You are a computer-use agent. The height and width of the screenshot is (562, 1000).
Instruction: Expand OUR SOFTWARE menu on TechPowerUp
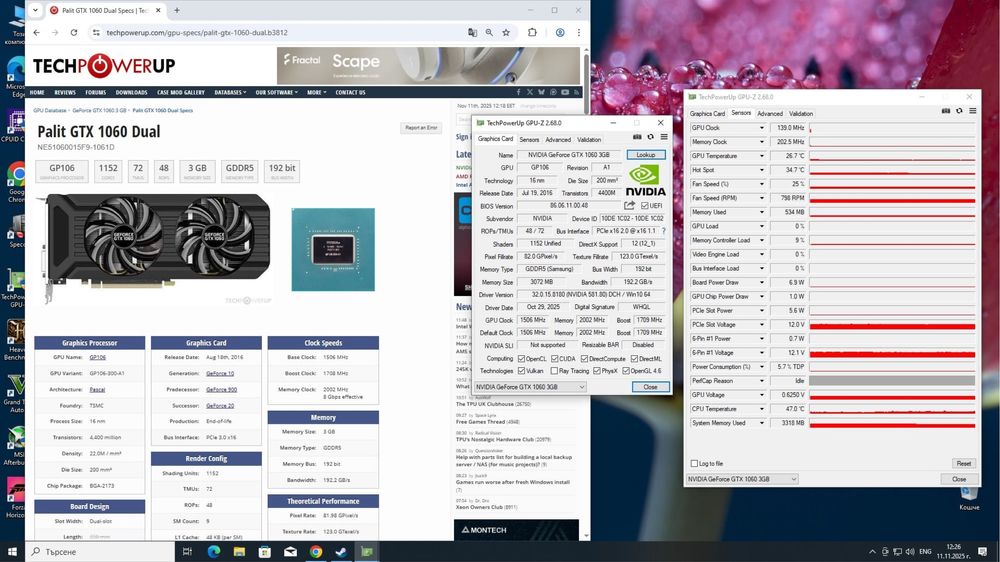tap(277, 92)
